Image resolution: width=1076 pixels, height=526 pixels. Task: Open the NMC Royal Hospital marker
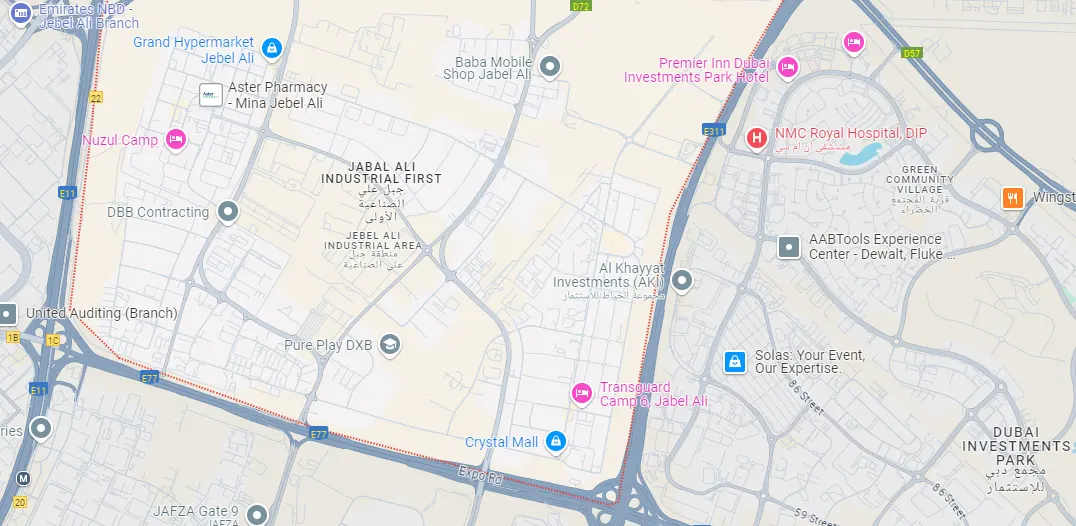tap(757, 138)
